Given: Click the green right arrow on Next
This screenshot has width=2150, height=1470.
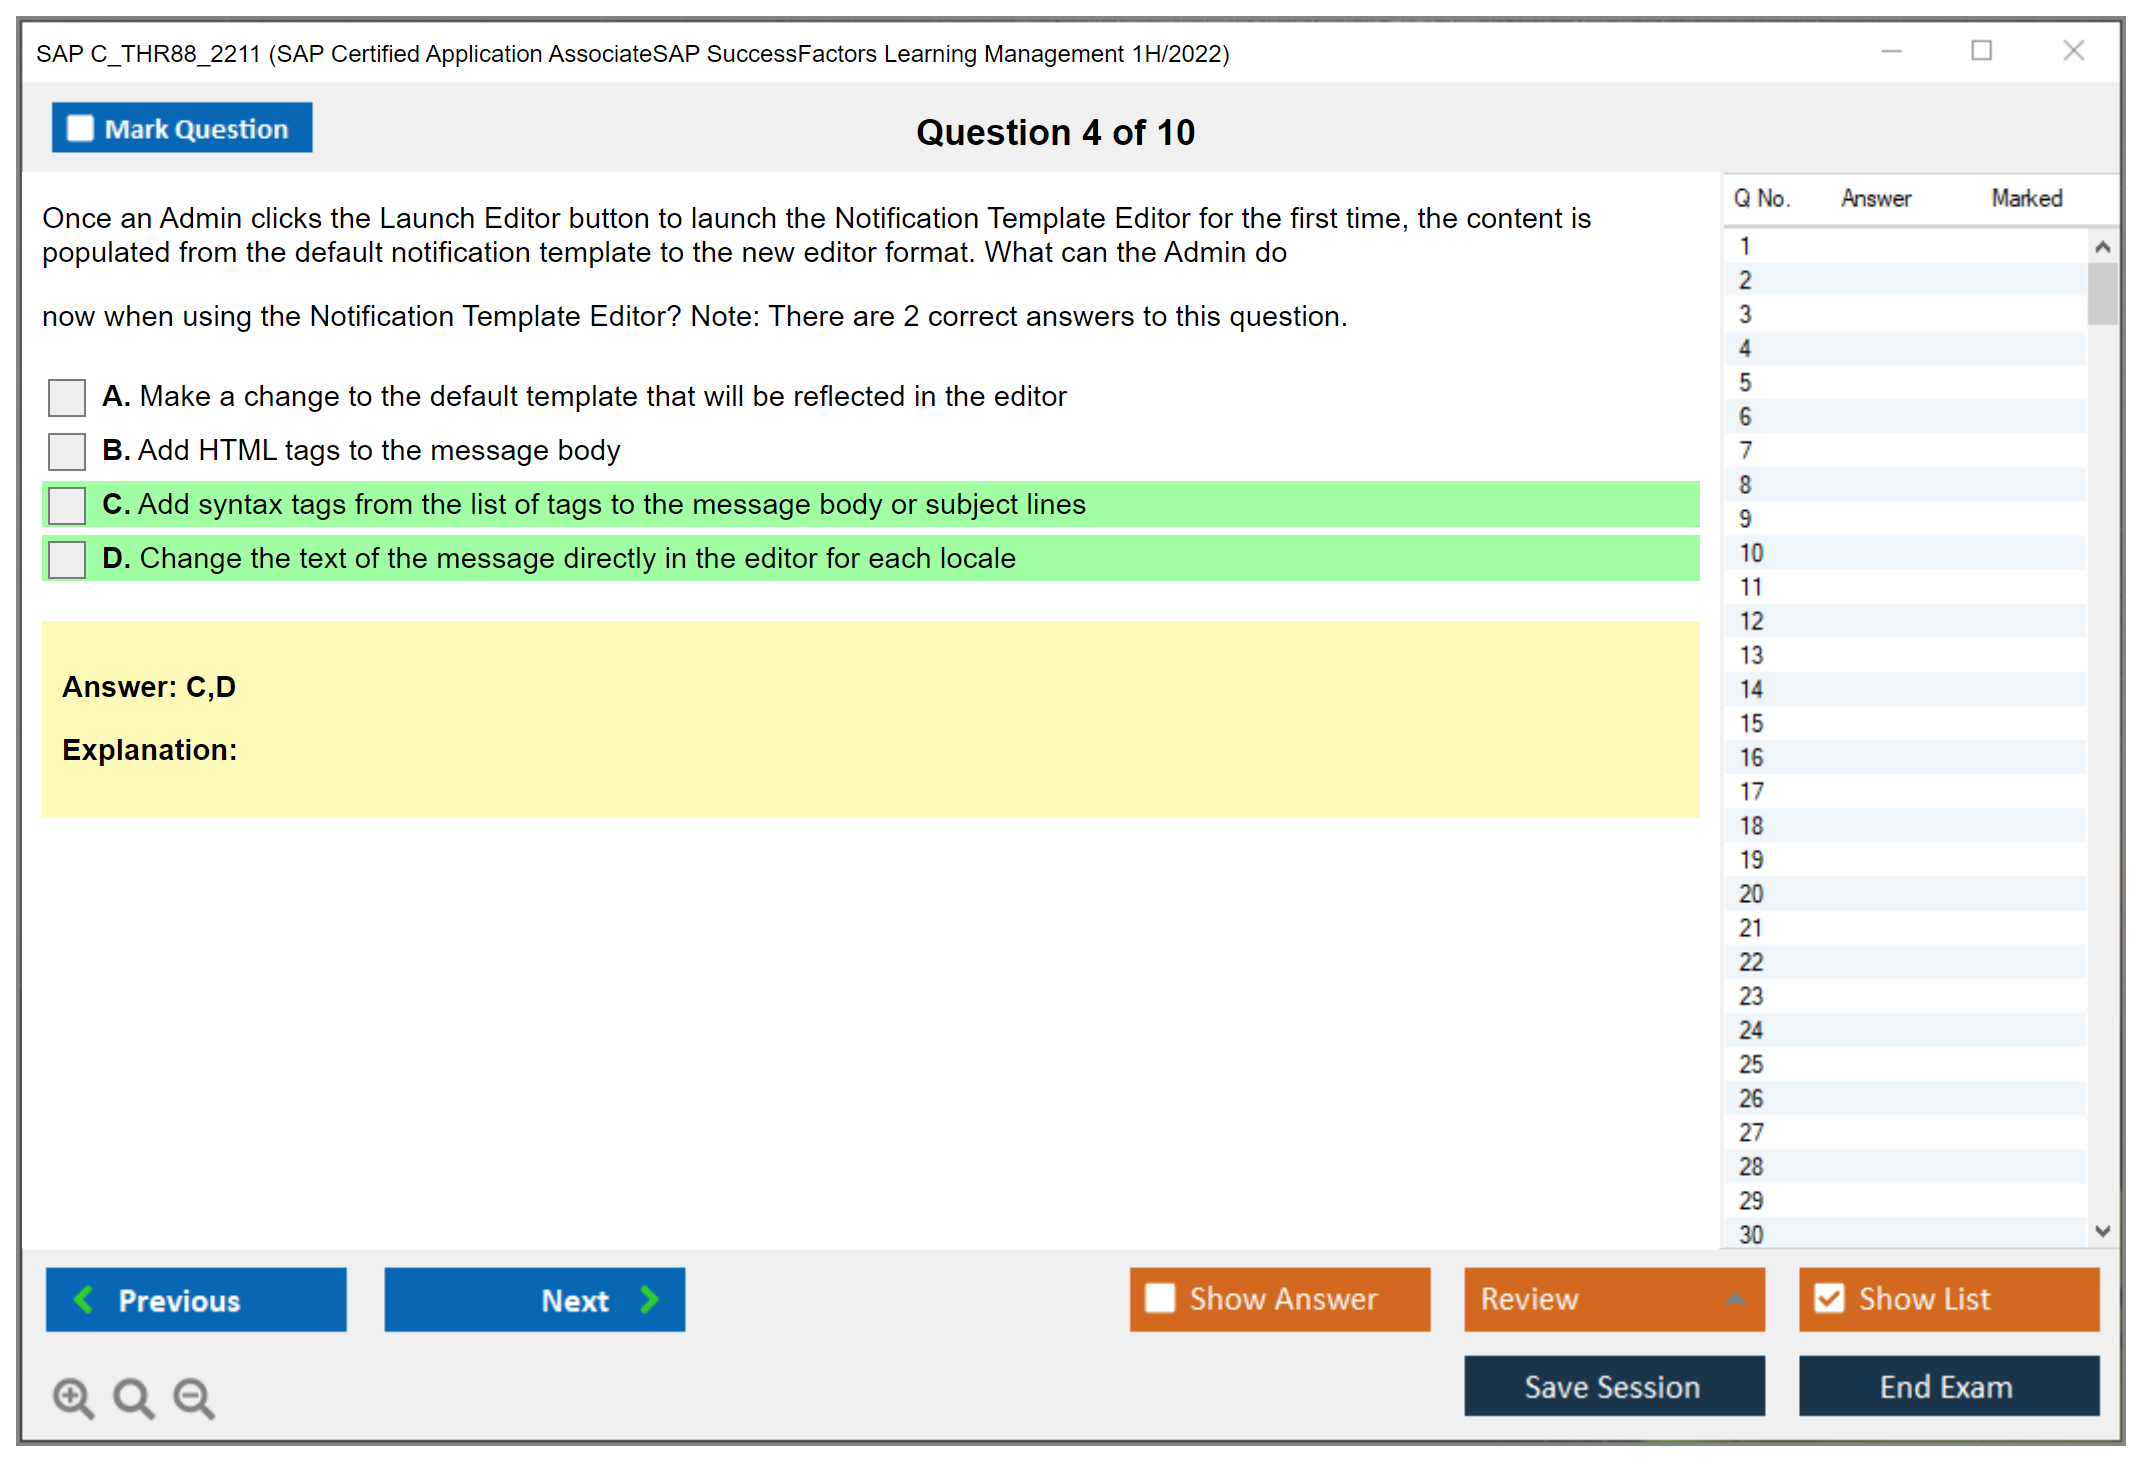Looking at the screenshot, I should 649,1299.
